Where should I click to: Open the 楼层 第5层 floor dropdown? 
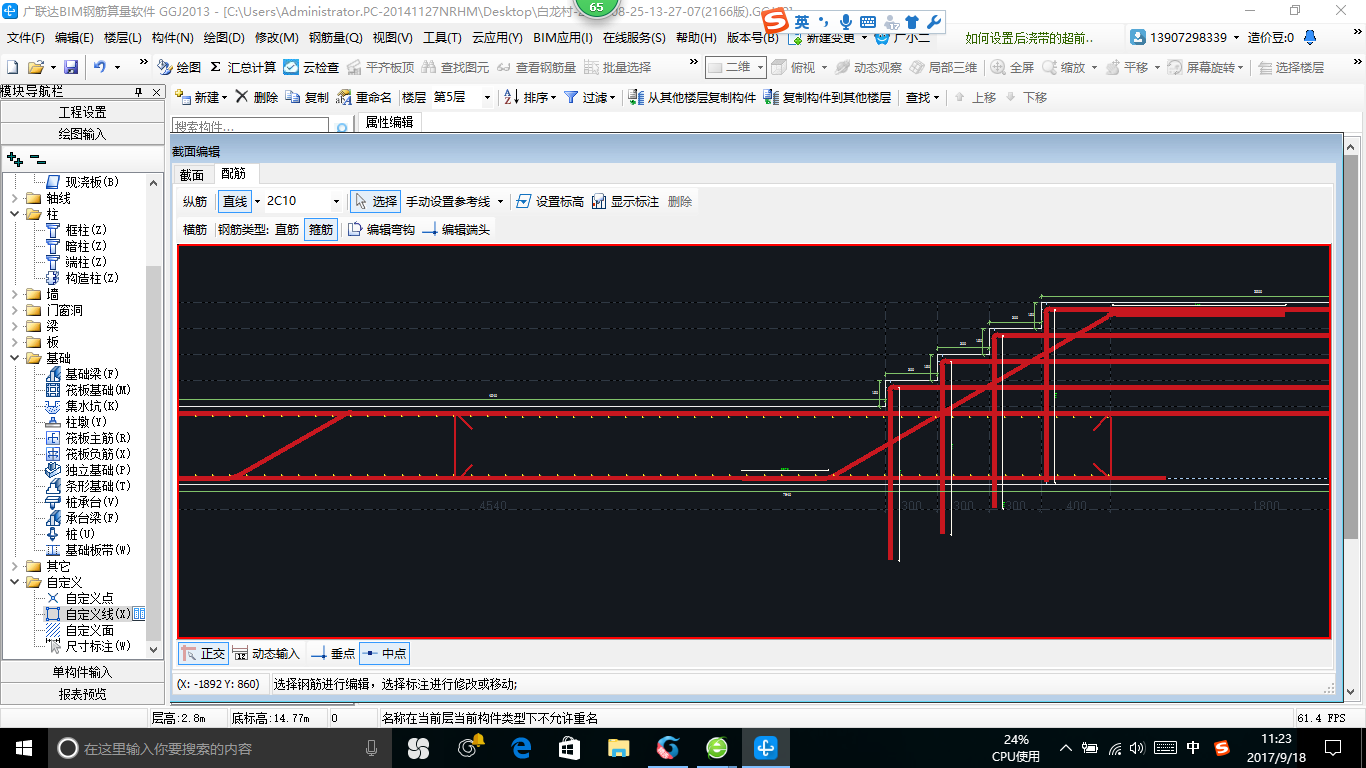pyautogui.click(x=487, y=97)
